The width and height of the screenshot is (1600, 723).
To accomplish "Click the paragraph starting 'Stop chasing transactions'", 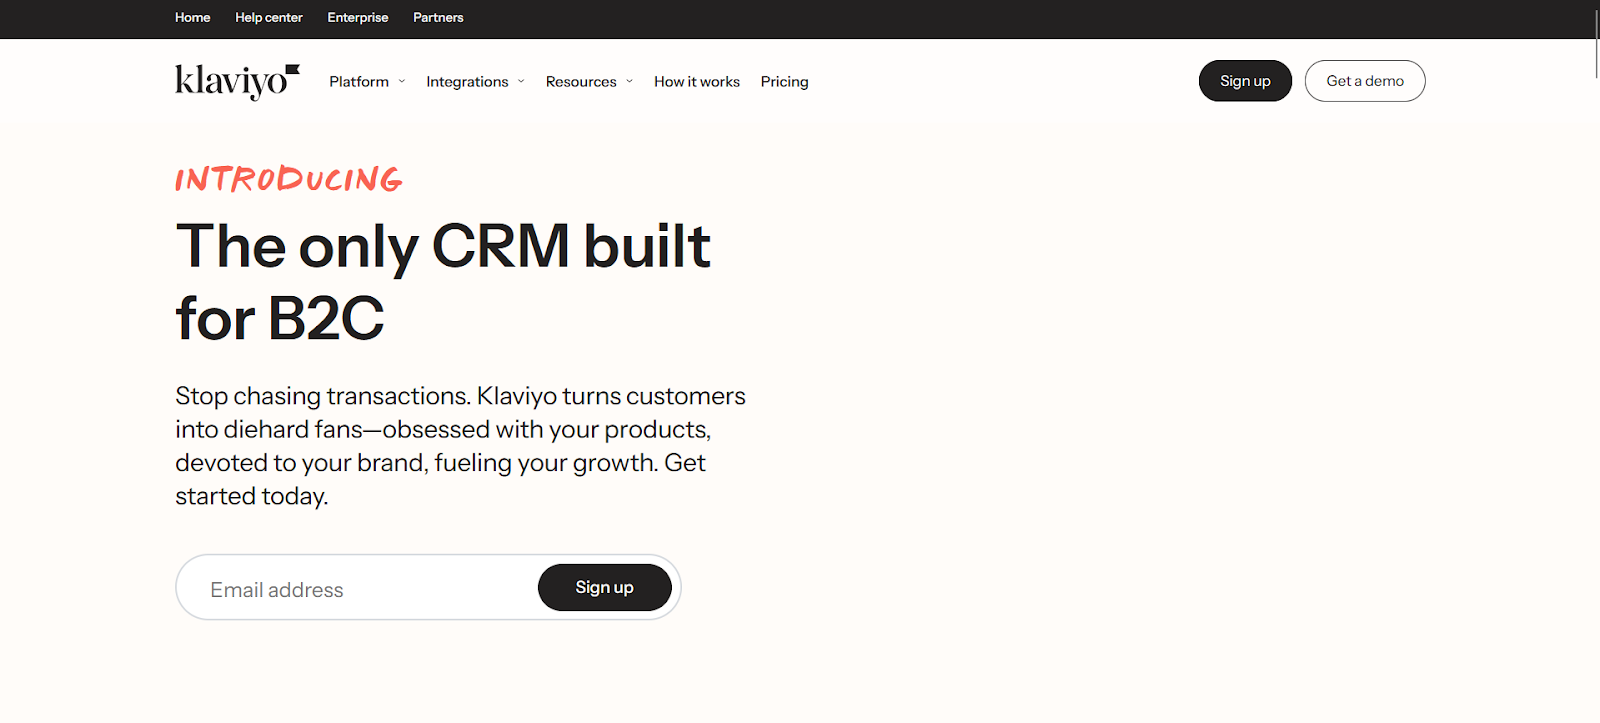I will [460, 446].
